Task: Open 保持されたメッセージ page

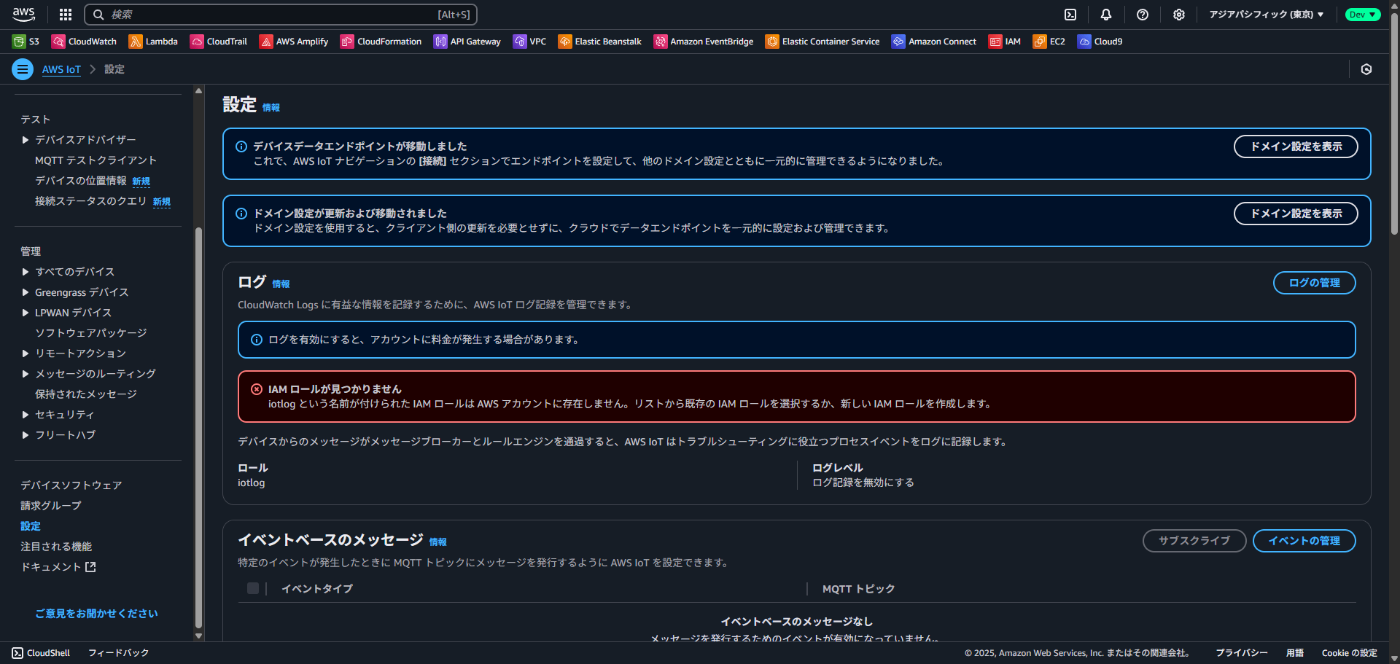Action: (x=86, y=394)
